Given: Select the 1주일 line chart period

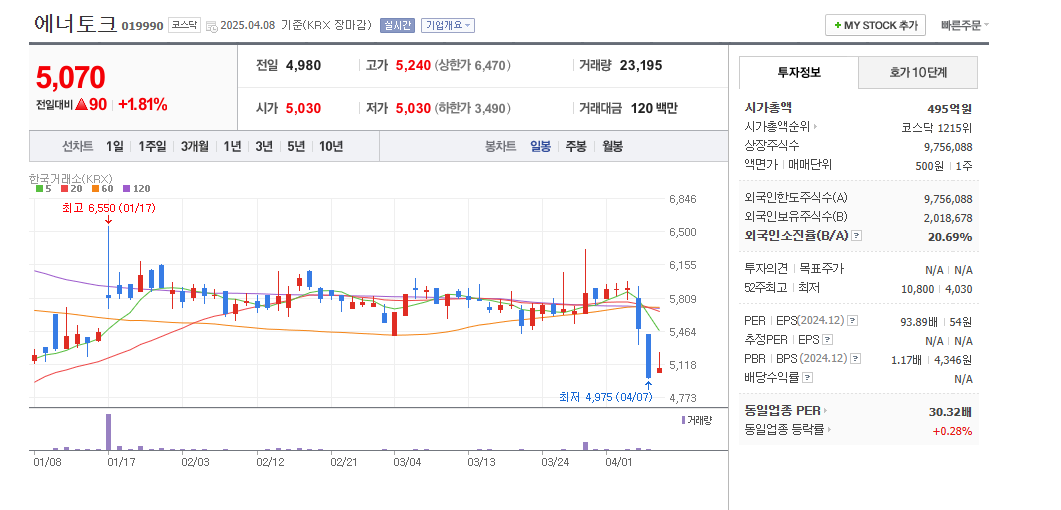Looking at the screenshot, I should point(152,146).
